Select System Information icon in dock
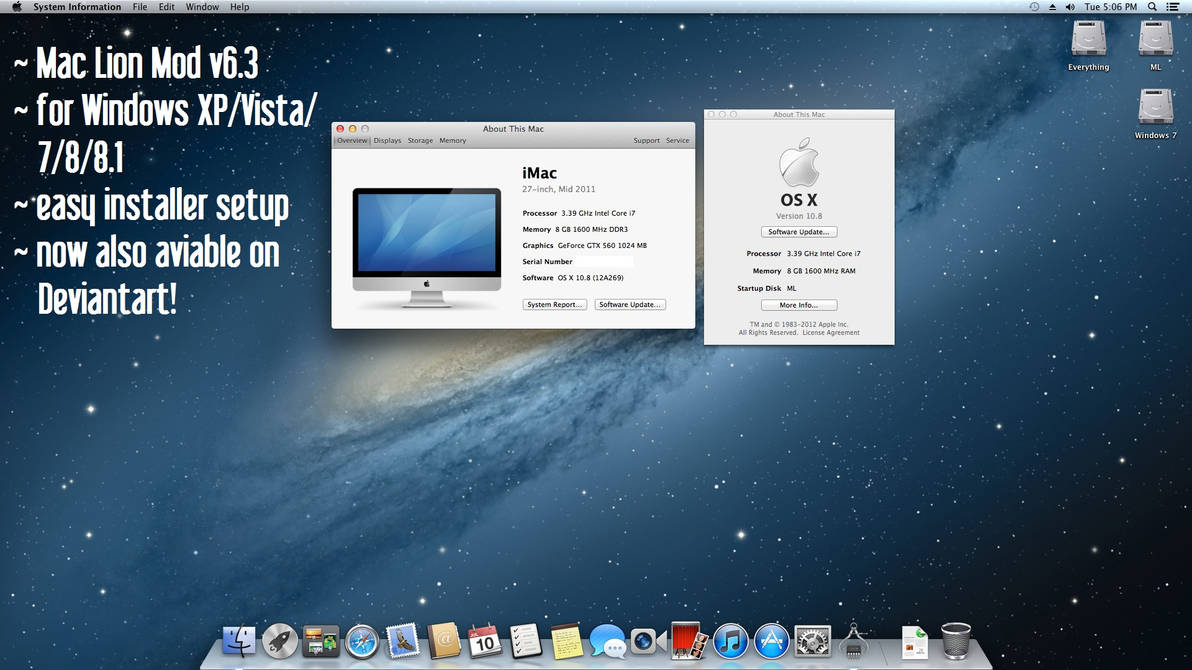 [x=853, y=641]
